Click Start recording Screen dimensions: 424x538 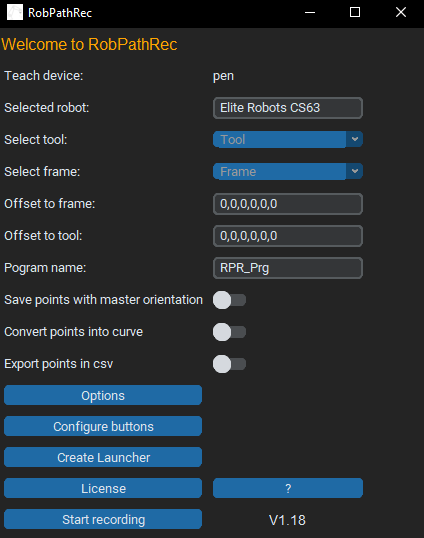(103, 519)
